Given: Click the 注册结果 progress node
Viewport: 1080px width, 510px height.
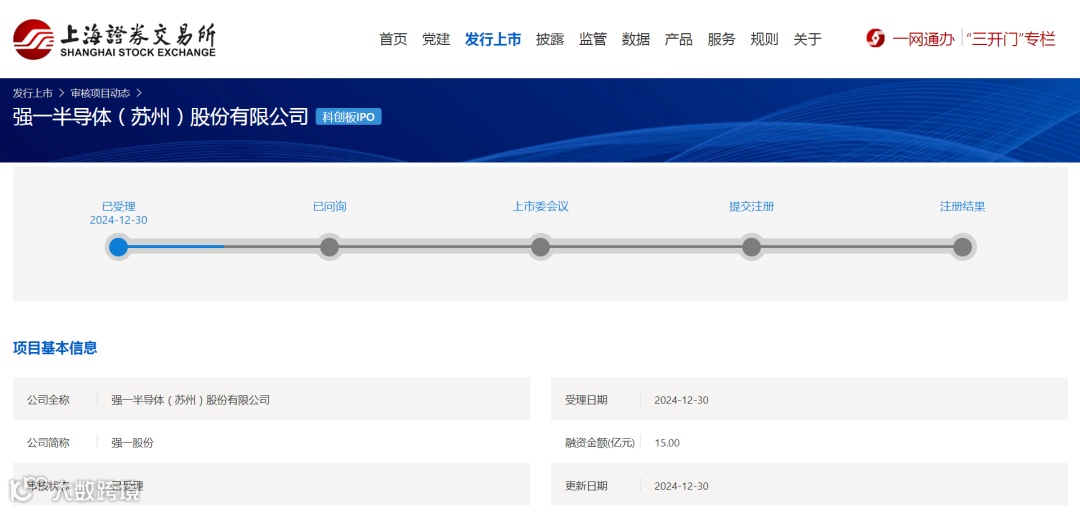Looking at the screenshot, I should [x=962, y=247].
